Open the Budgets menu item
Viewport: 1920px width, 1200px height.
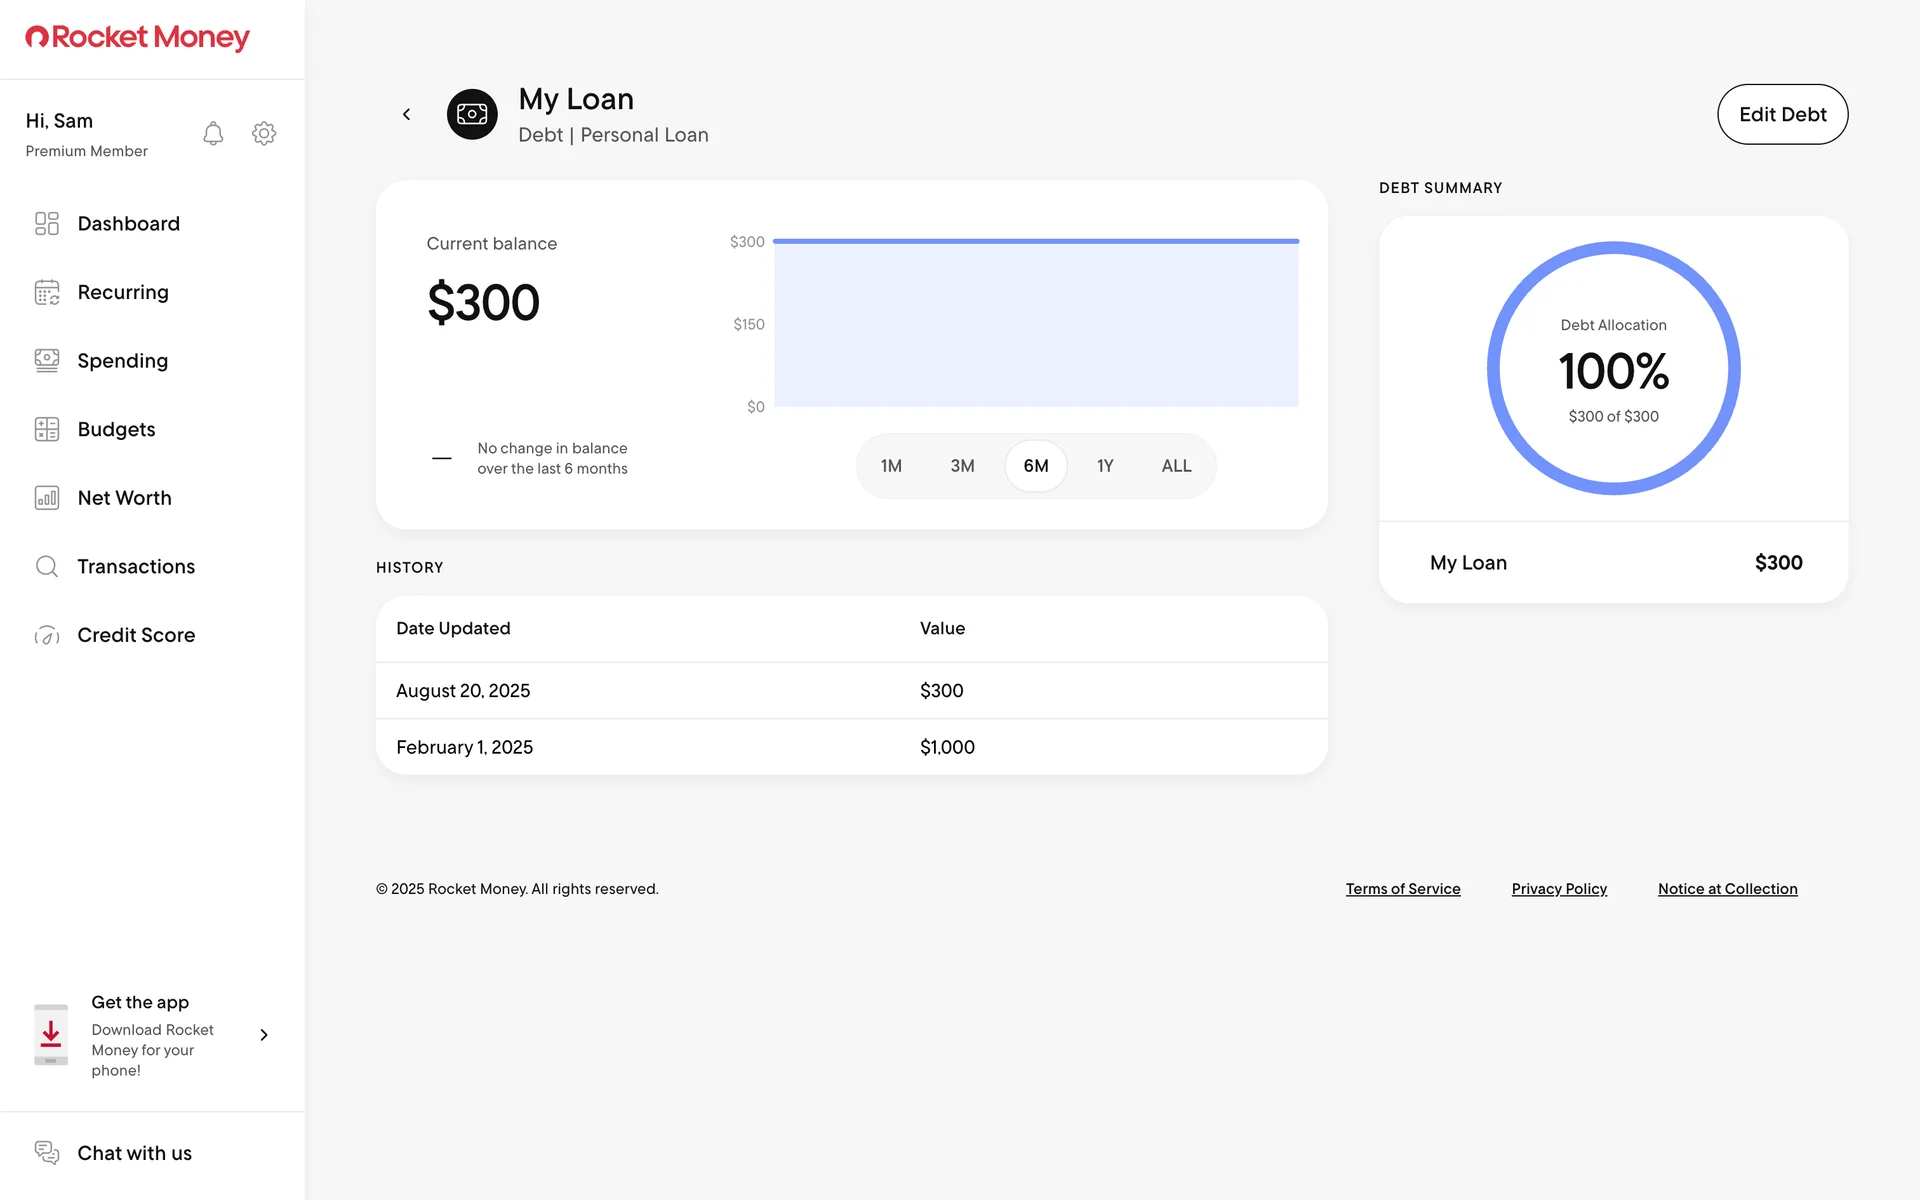pos(116,429)
